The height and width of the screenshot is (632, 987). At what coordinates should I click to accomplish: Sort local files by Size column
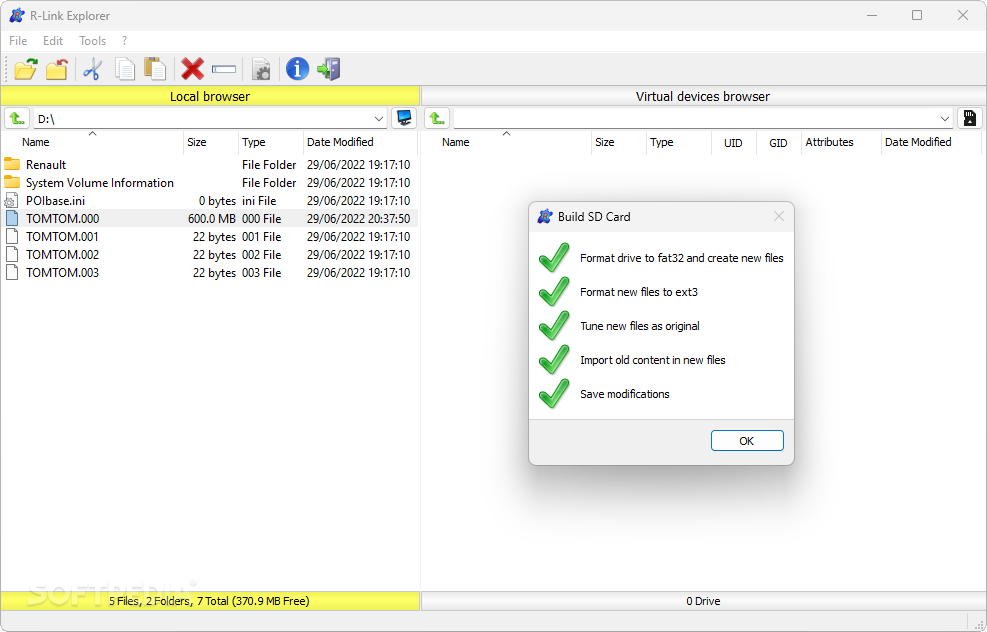(x=211, y=142)
